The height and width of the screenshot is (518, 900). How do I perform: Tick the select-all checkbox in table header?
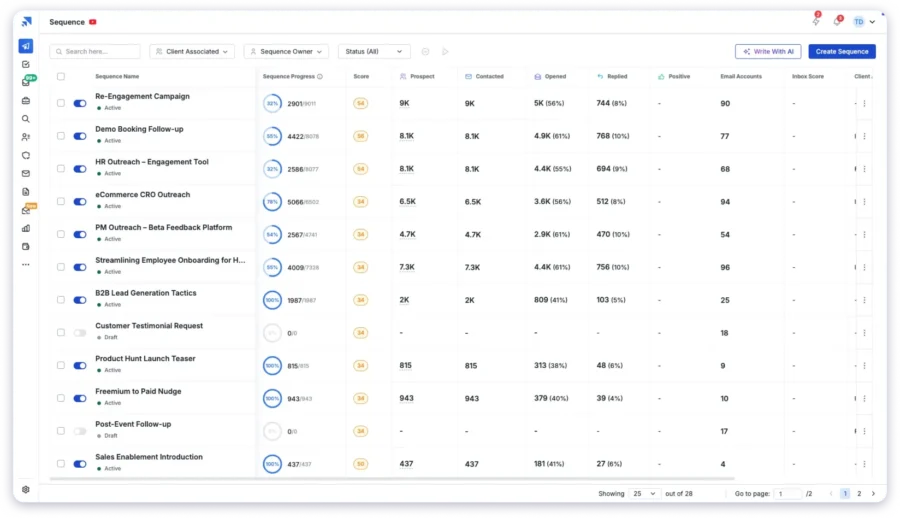click(61, 77)
